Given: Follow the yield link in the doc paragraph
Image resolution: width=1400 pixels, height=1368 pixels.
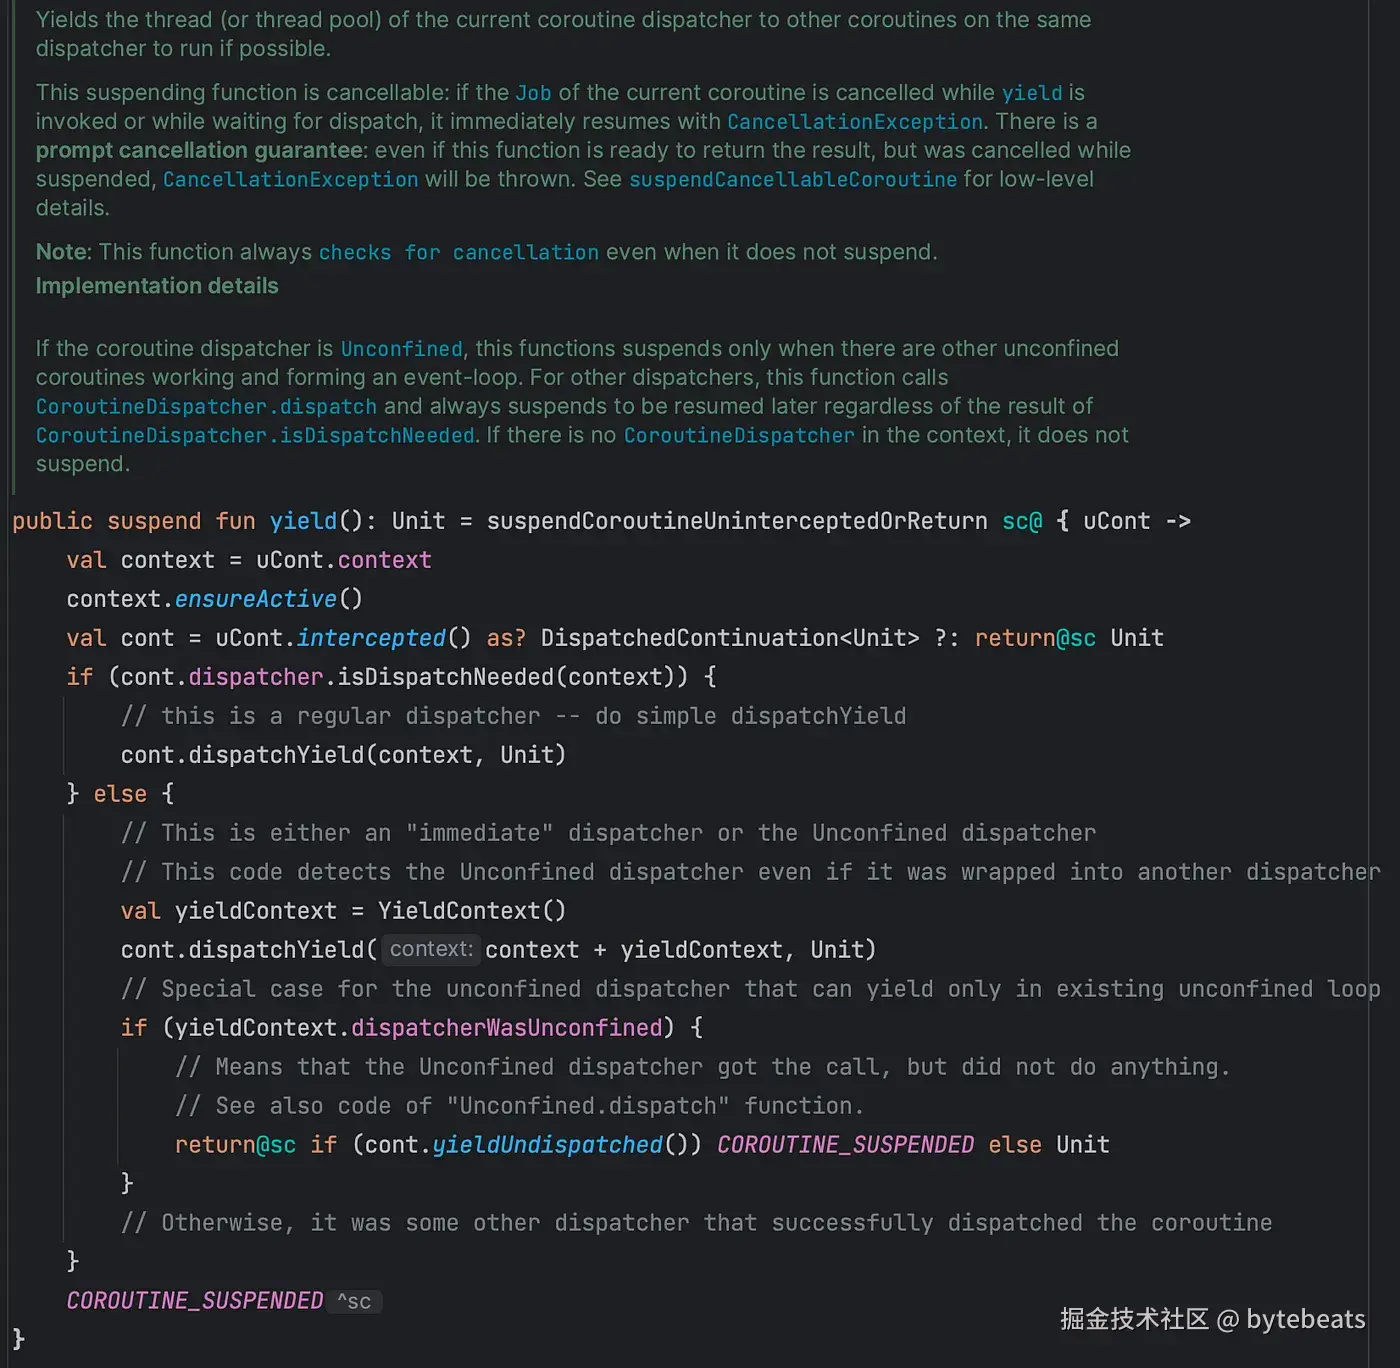Looking at the screenshot, I should [x=1032, y=93].
